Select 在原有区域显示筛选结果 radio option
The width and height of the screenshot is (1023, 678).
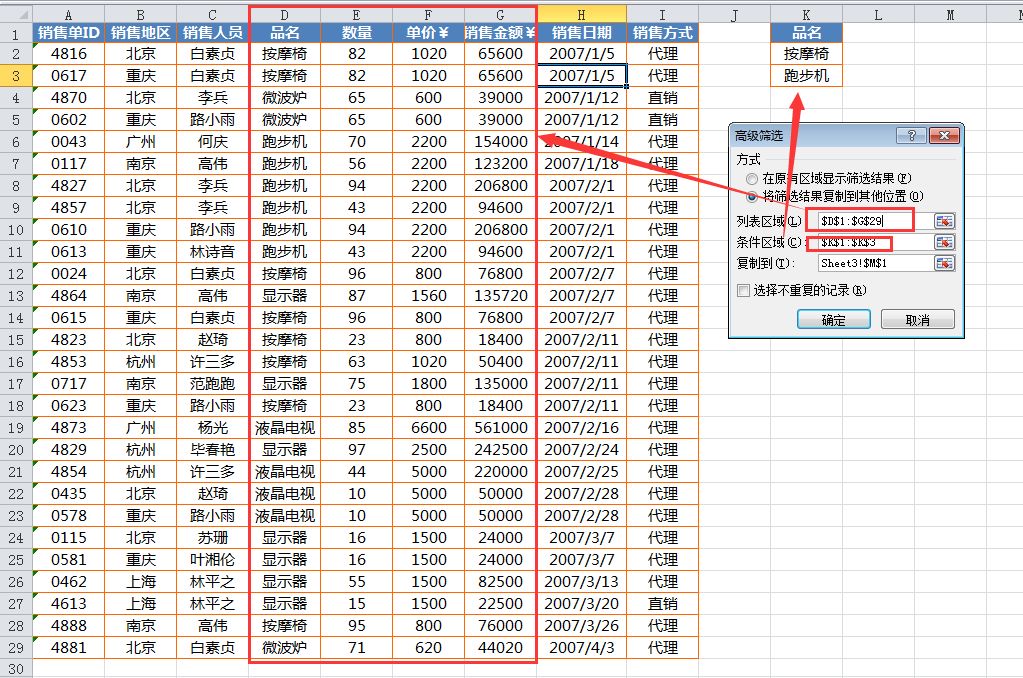point(752,178)
